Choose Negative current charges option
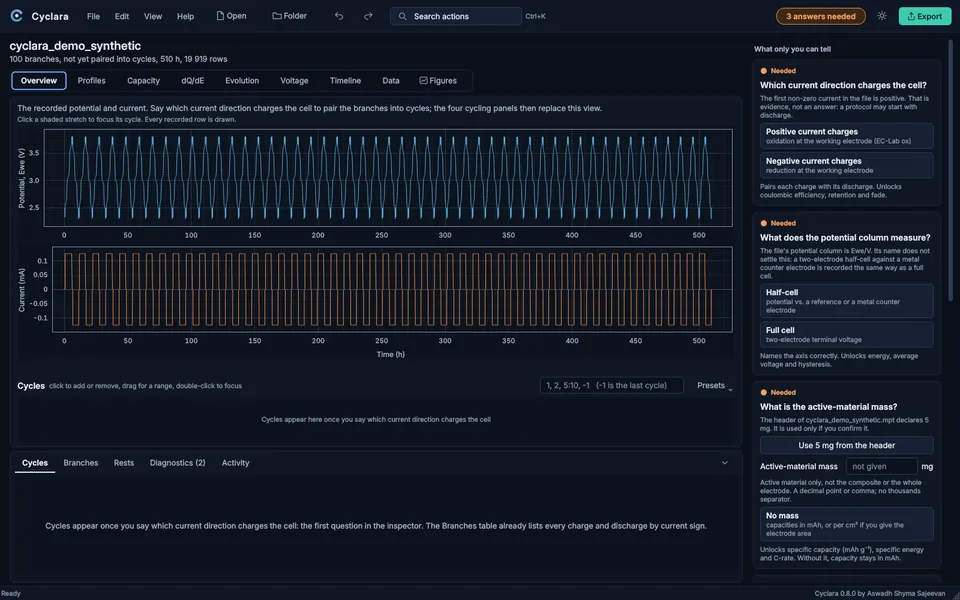This screenshot has width=960, height=600. [x=846, y=165]
